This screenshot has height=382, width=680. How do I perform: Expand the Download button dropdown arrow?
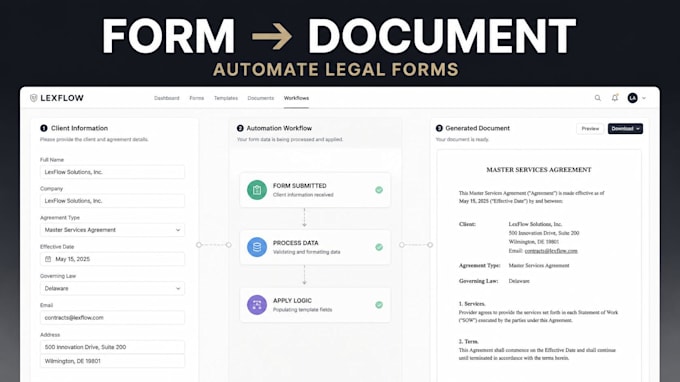pos(638,129)
